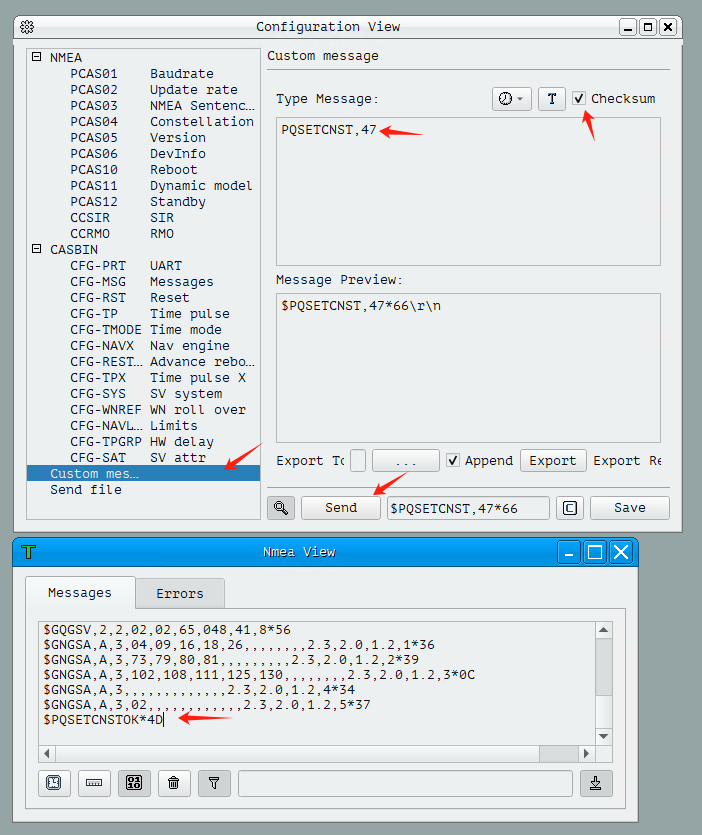This screenshot has width=702, height=835.
Task: Click the Save button
Action: [x=629, y=508]
